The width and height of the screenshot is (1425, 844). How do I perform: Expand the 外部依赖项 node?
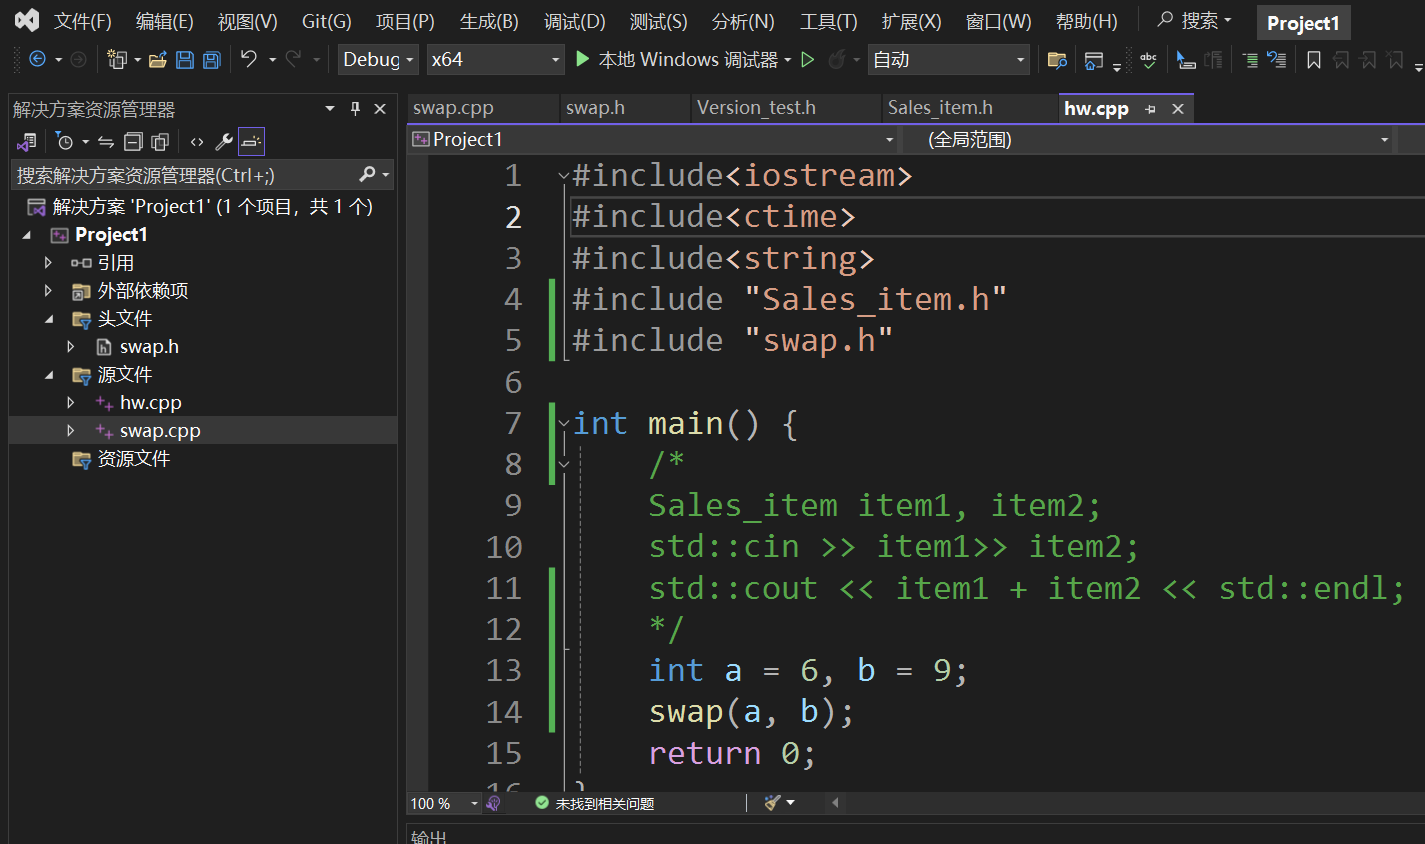(48, 291)
